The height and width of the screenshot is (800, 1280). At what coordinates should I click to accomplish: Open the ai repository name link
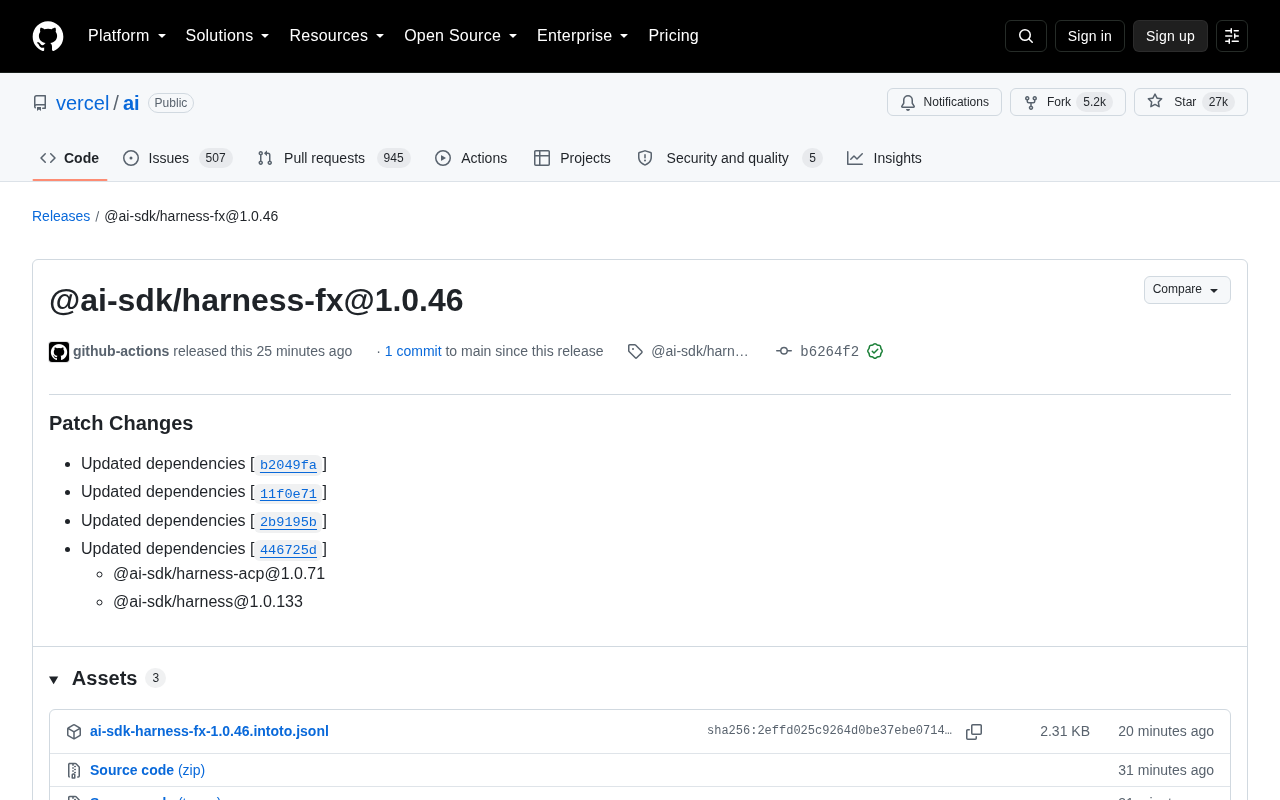pos(131,103)
